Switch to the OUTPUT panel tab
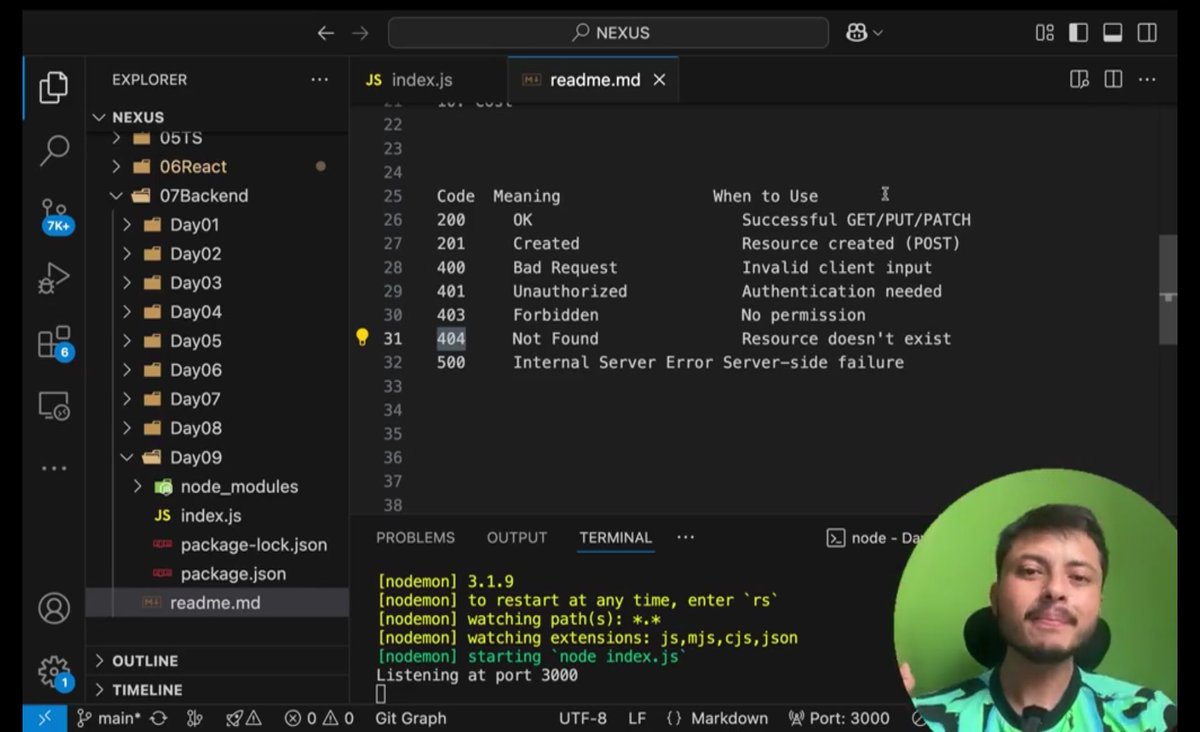The width and height of the screenshot is (1200, 732). (517, 537)
